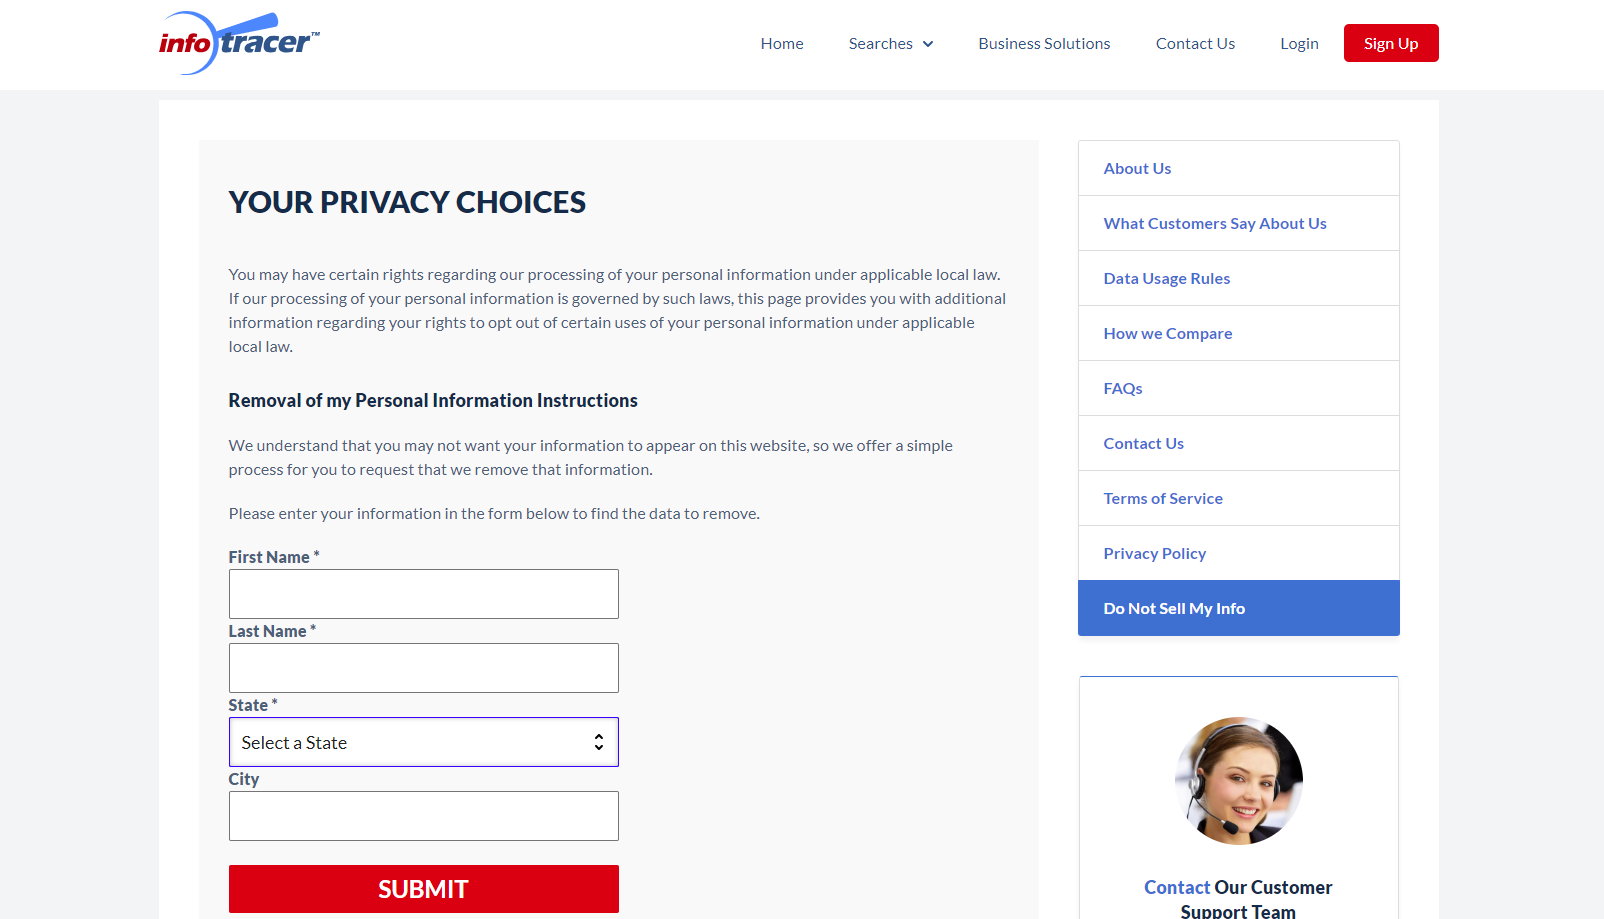
Task: Focus the First Name field
Action: [423, 594]
